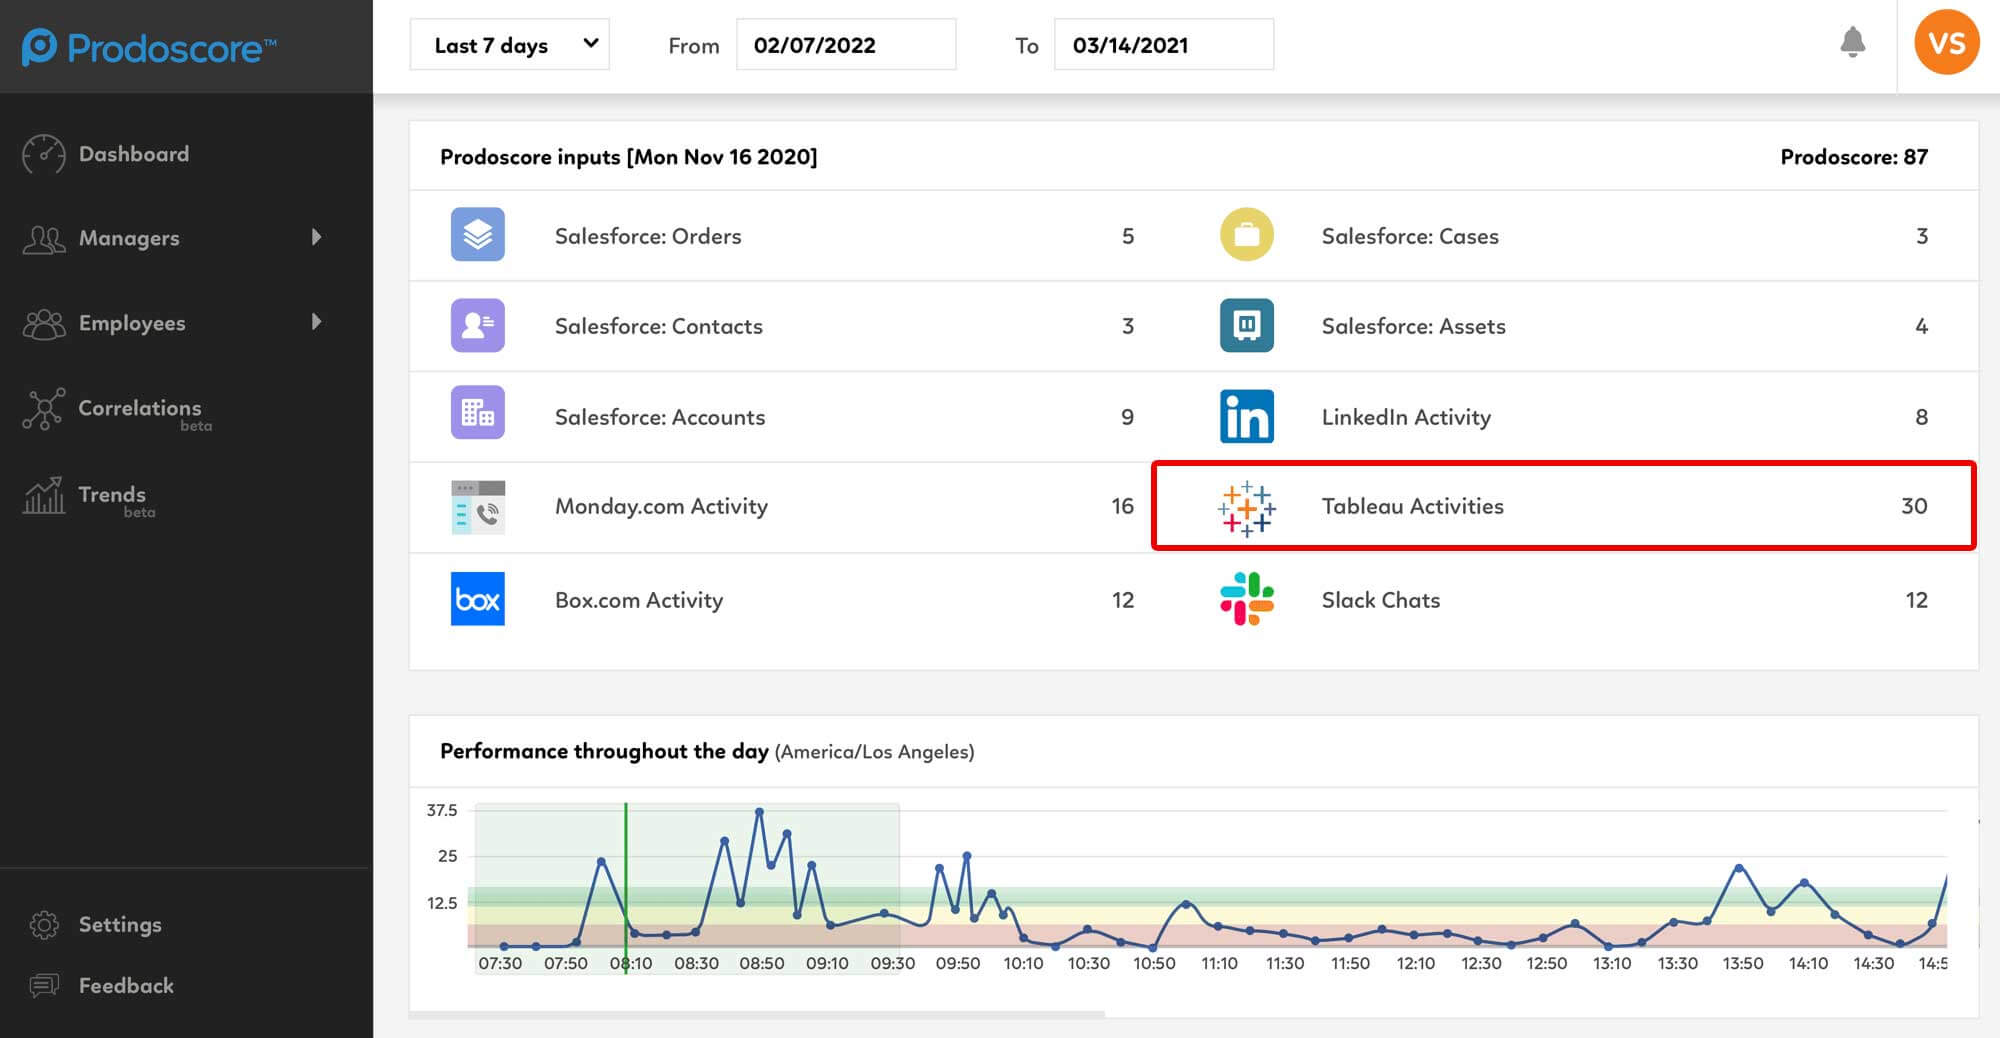Open the Managers menu item
This screenshot has width=2000, height=1038.
pos(129,238)
